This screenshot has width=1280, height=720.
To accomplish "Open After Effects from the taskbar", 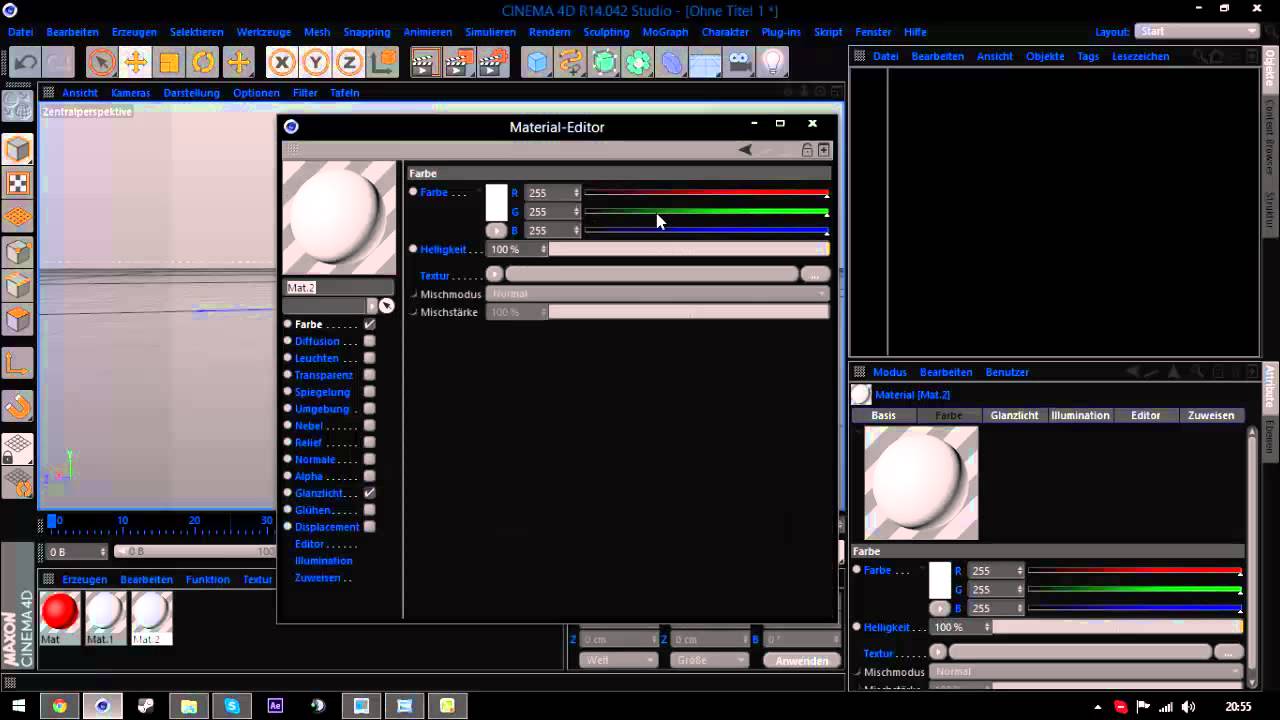I will tap(275, 706).
